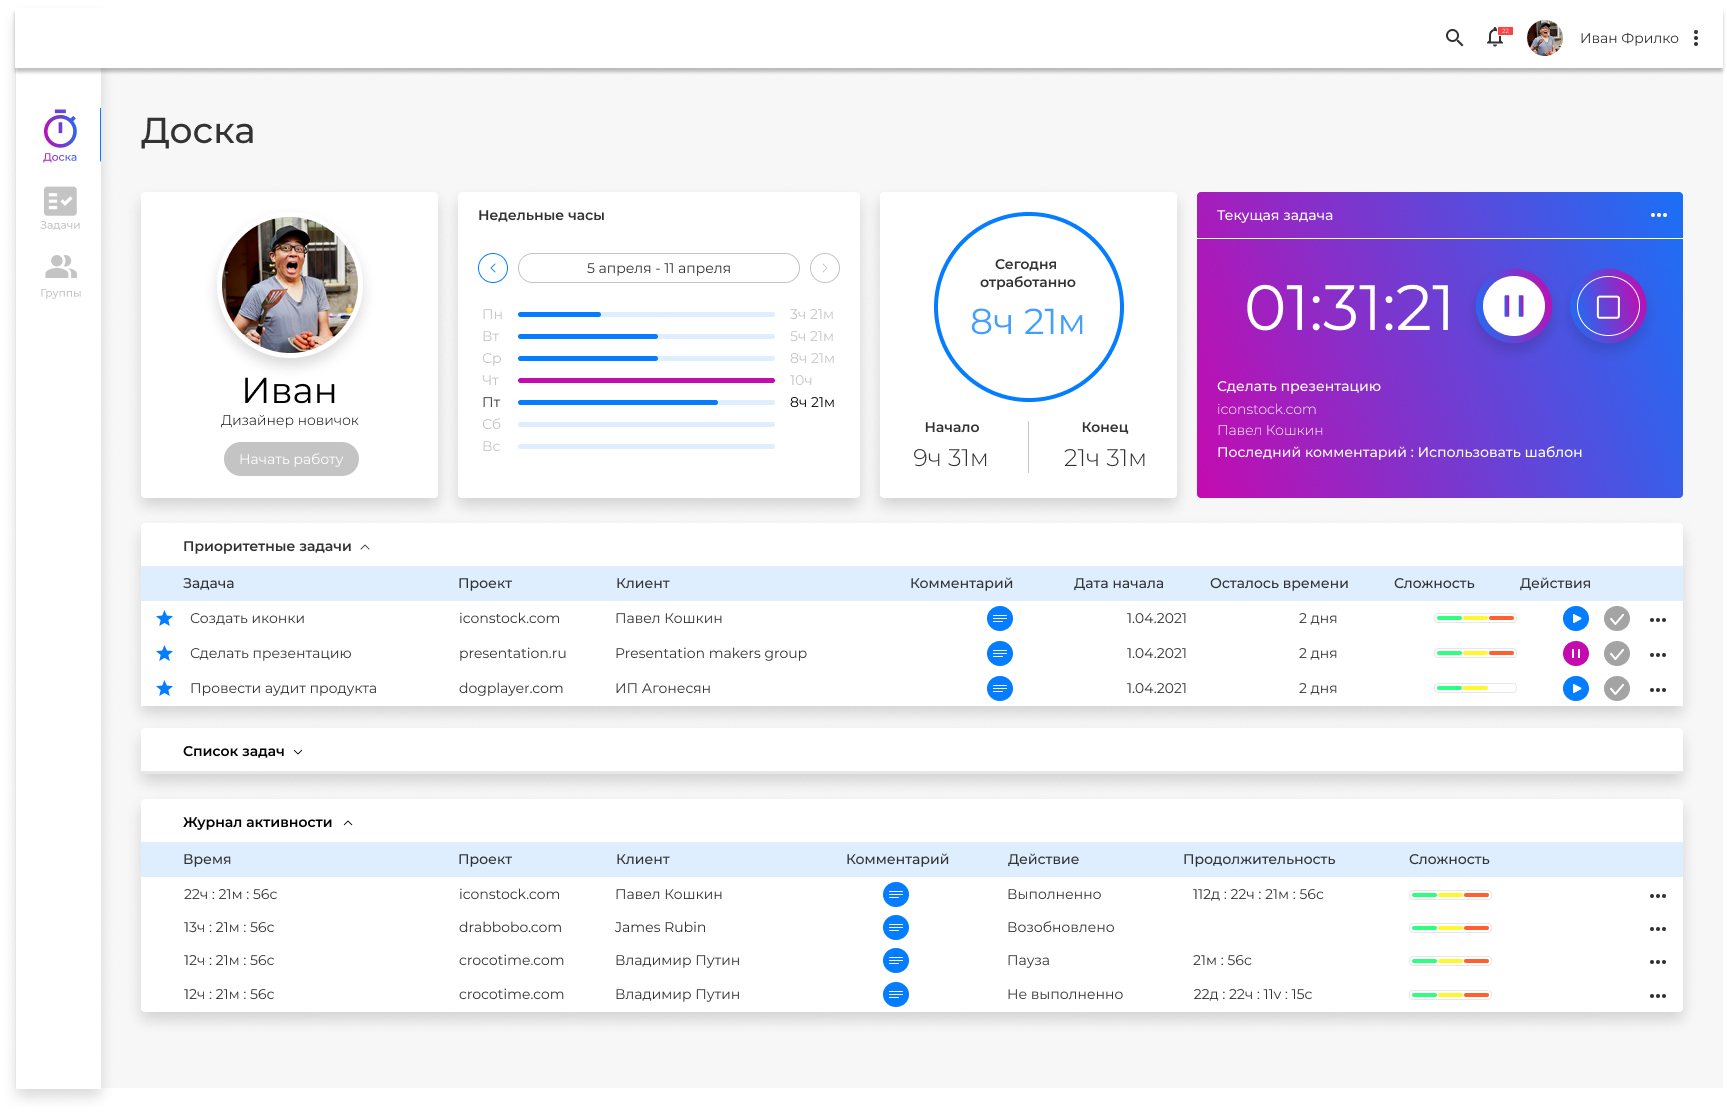Collapse the Приоритетные задачи section
The image size is (1727, 1113).
[x=365, y=547]
